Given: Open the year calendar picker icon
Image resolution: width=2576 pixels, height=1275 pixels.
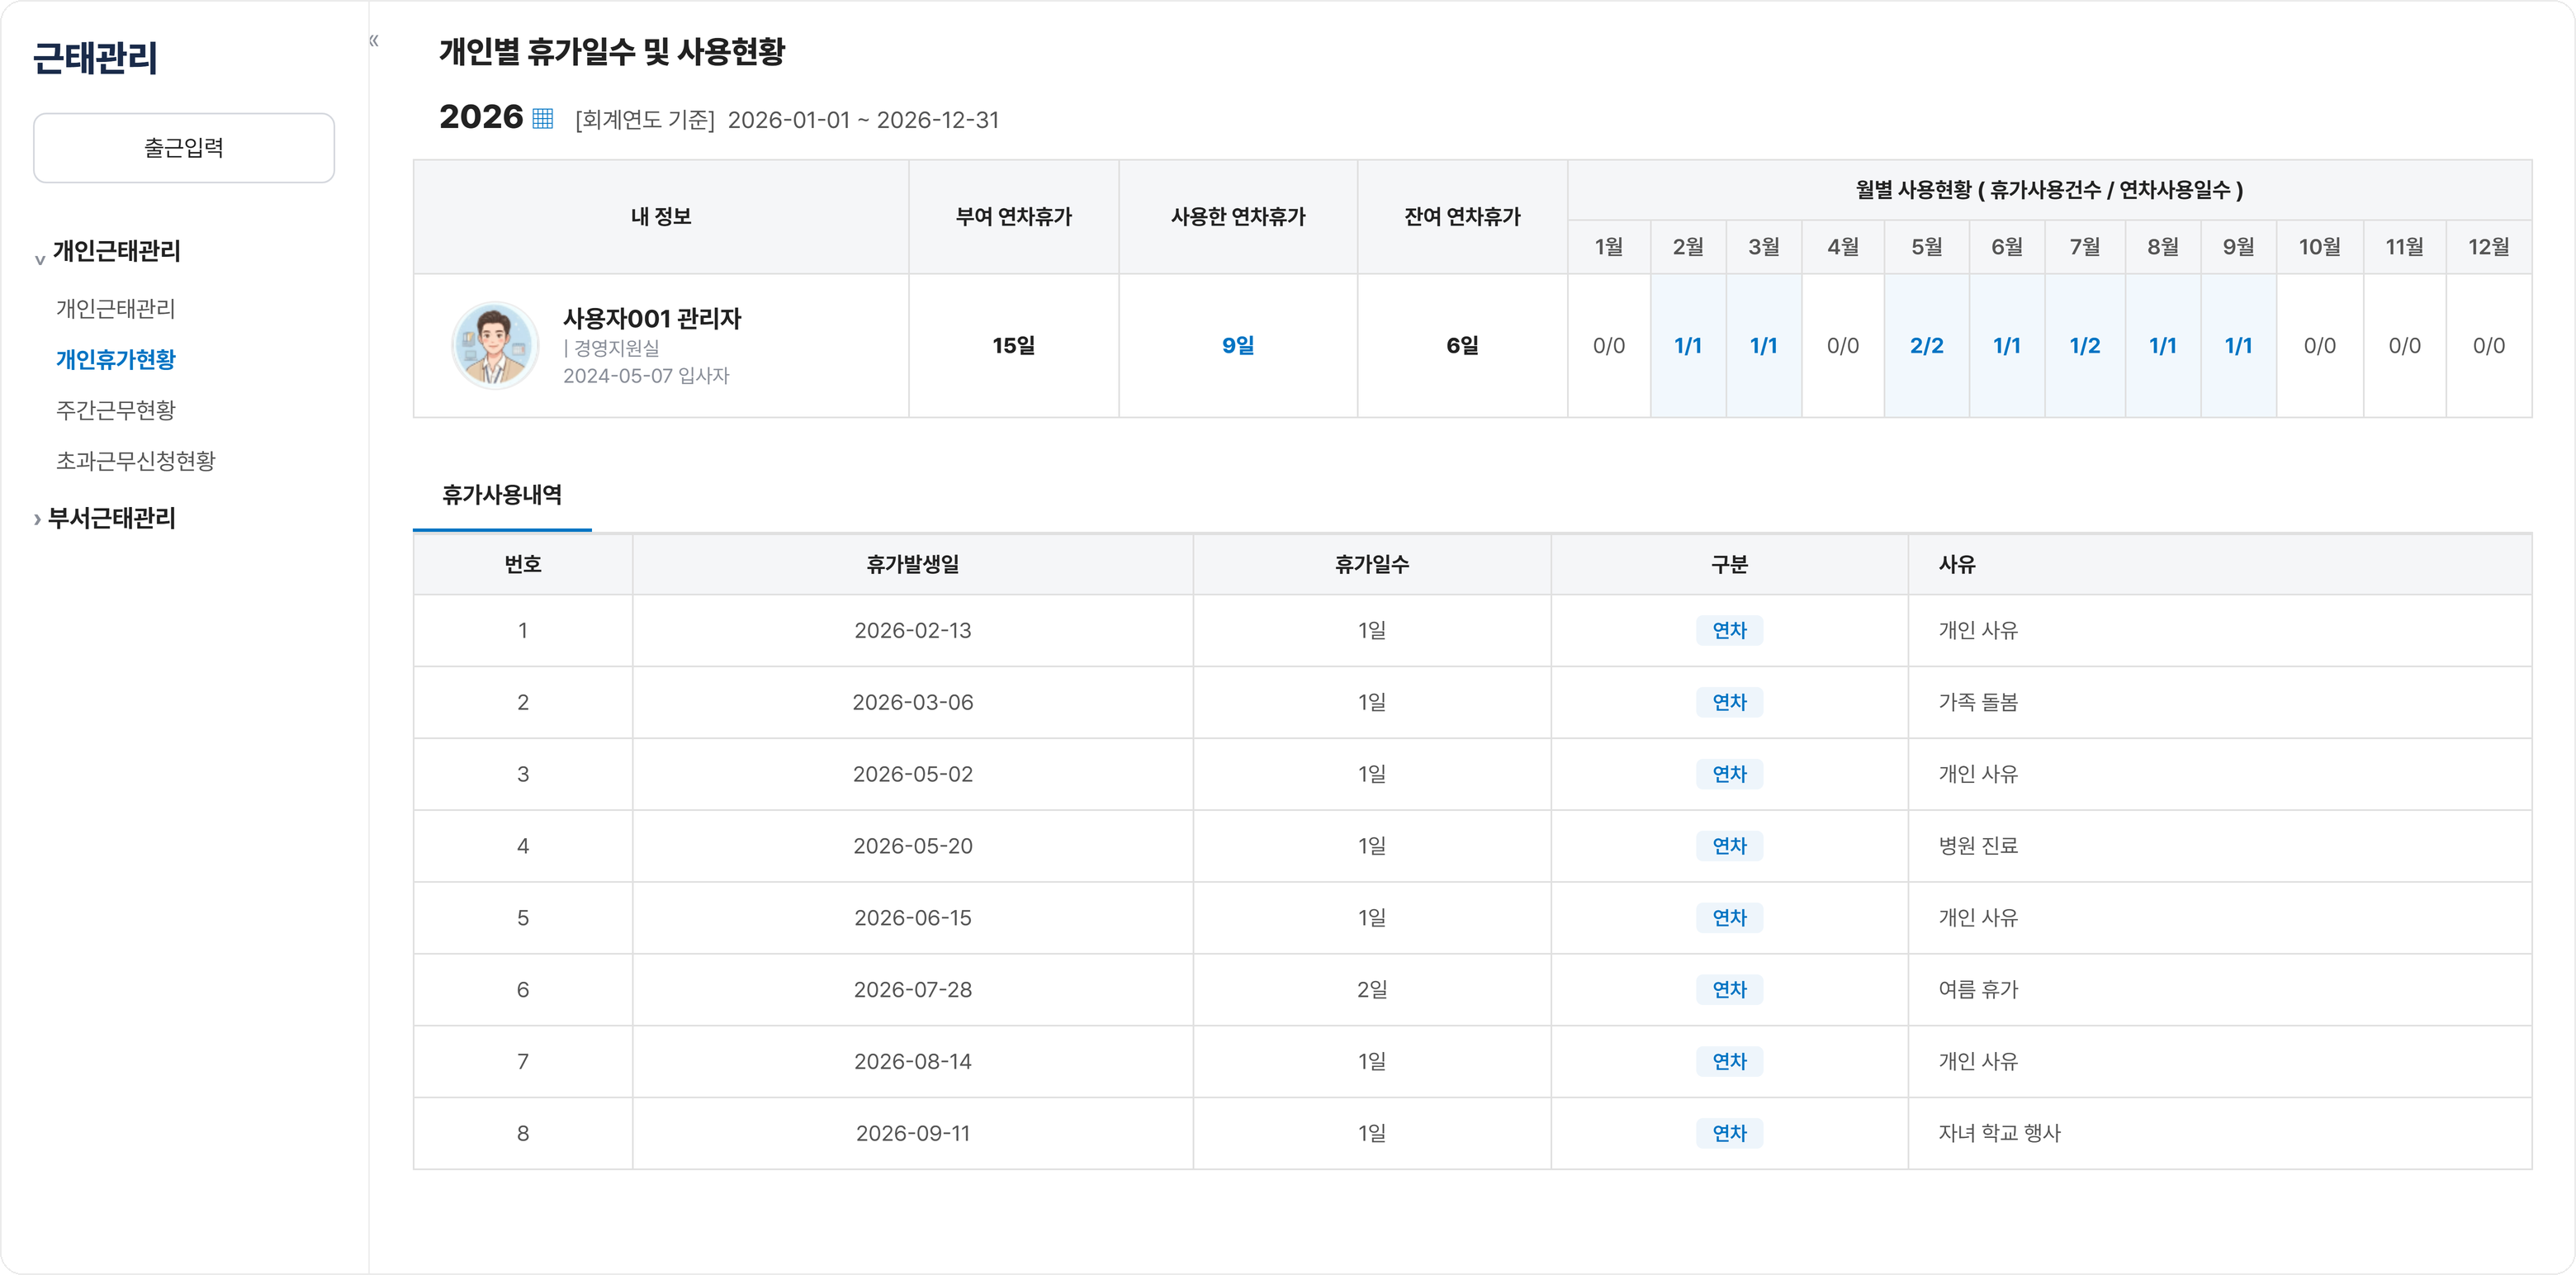Looking at the screenshot, I should pyautogui.click(x=542, y=119).
